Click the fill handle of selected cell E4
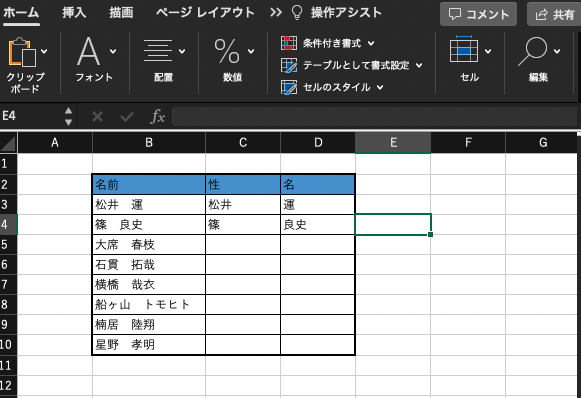Image resolution: width=581 pixels, height=398 pixels. click(x=430, y=234)
